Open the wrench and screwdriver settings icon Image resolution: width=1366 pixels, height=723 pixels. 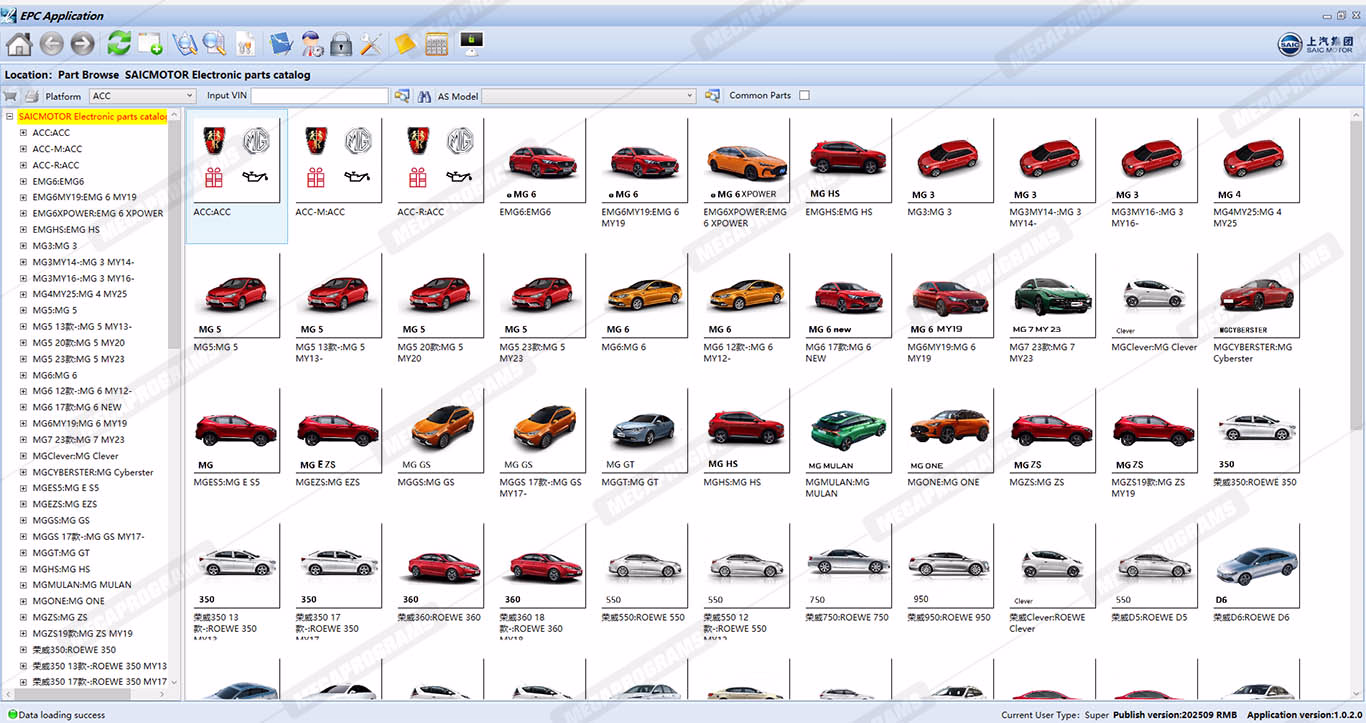coord(371,44)
